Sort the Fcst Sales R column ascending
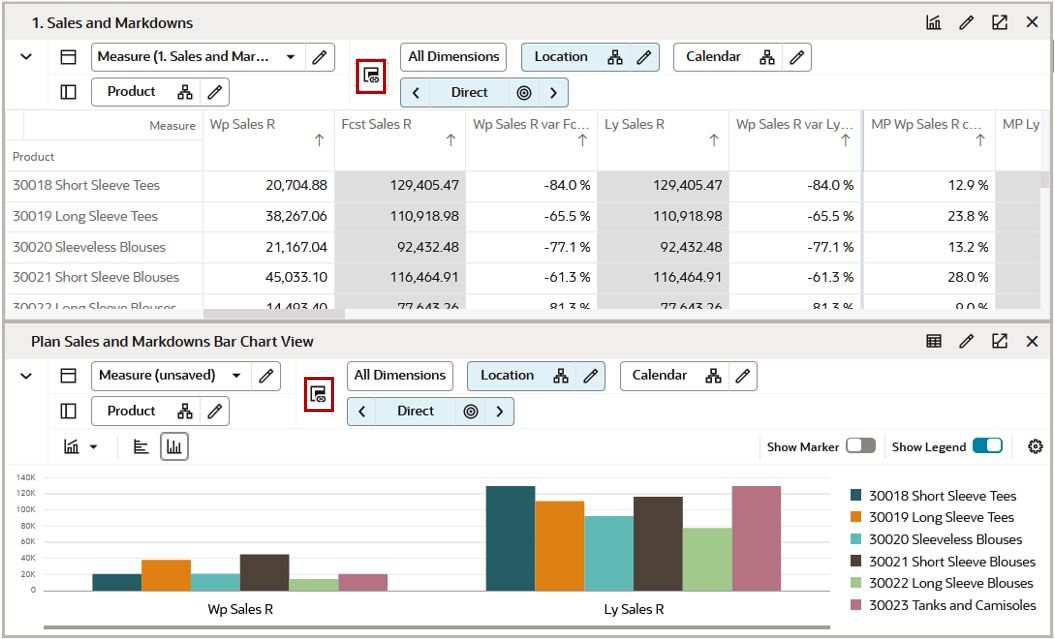The width and height of the screenshot is (1055, 639). point(451,140)
